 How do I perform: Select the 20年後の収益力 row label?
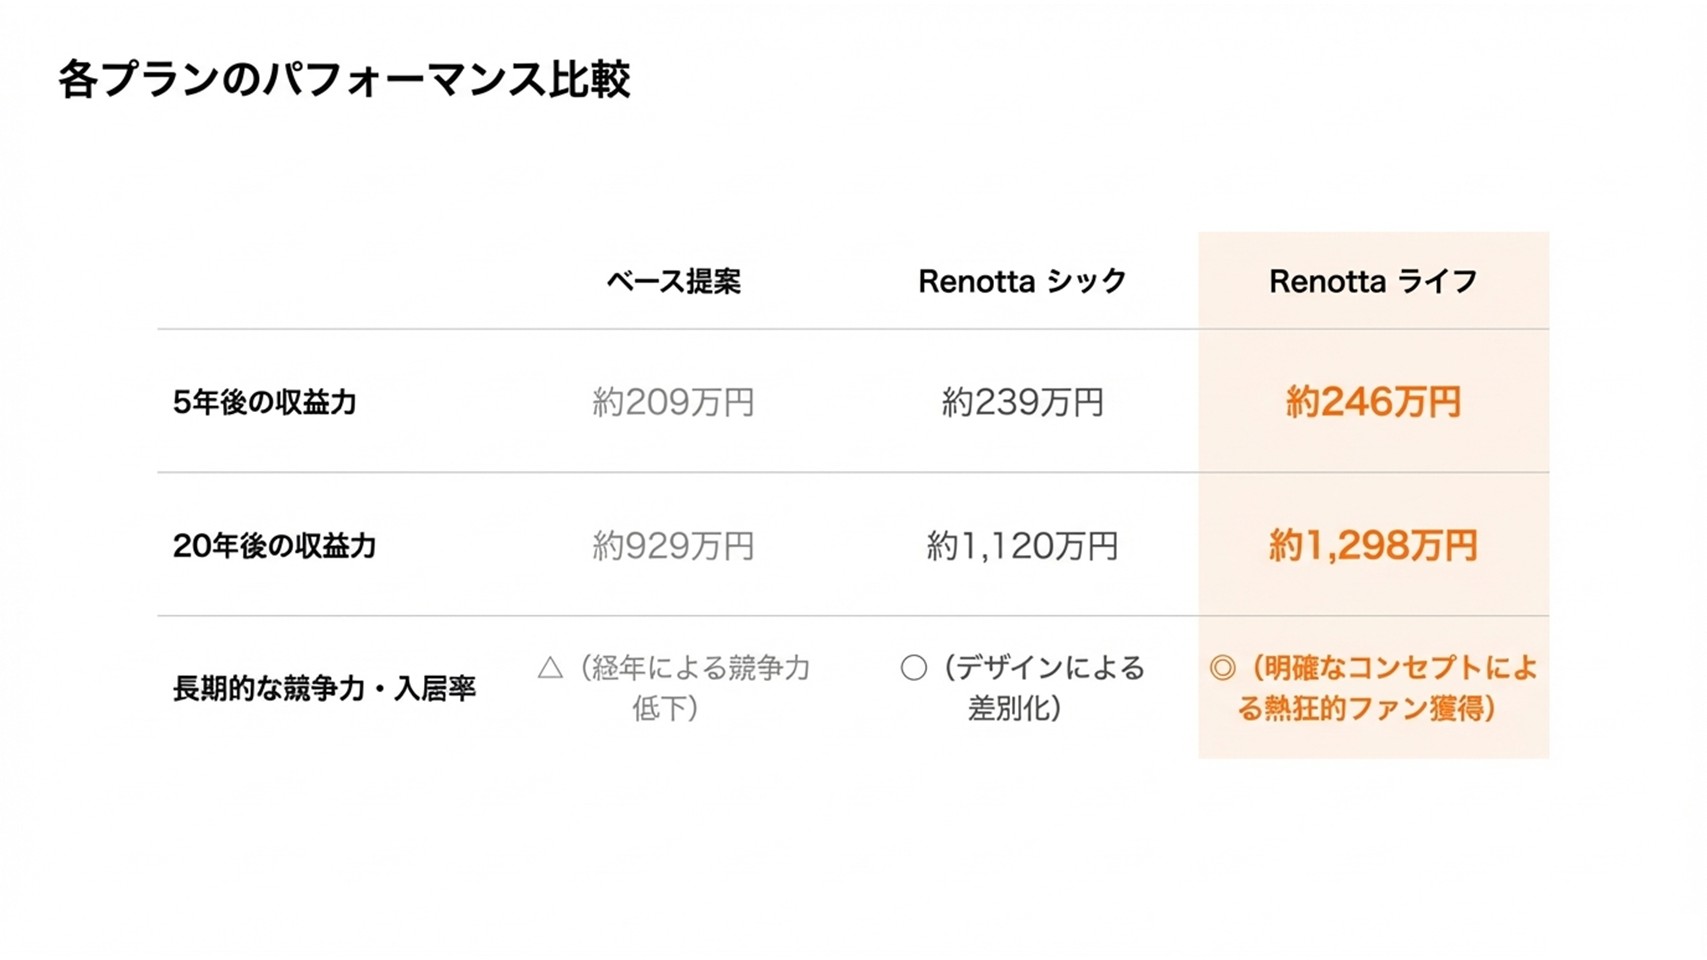tap(275, 546)
